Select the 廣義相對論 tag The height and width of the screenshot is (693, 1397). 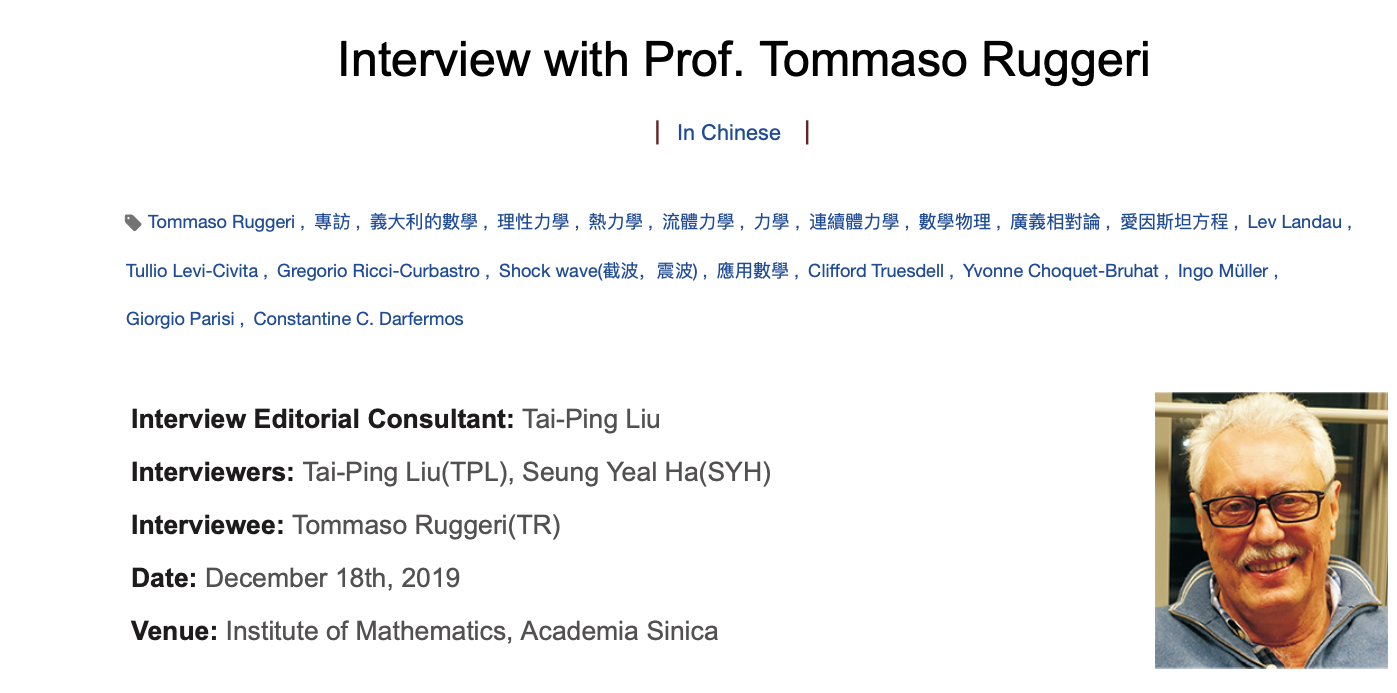[x=1055, y=222]
